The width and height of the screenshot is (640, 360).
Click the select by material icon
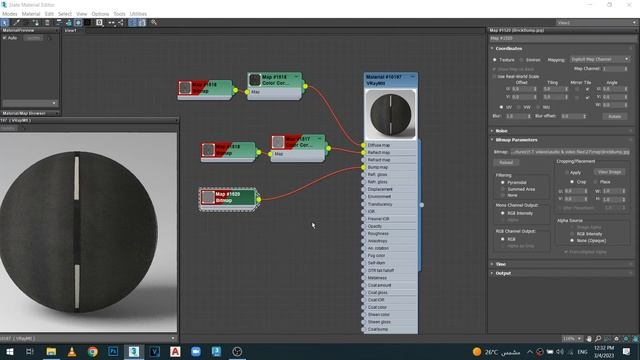coord(154,23)
